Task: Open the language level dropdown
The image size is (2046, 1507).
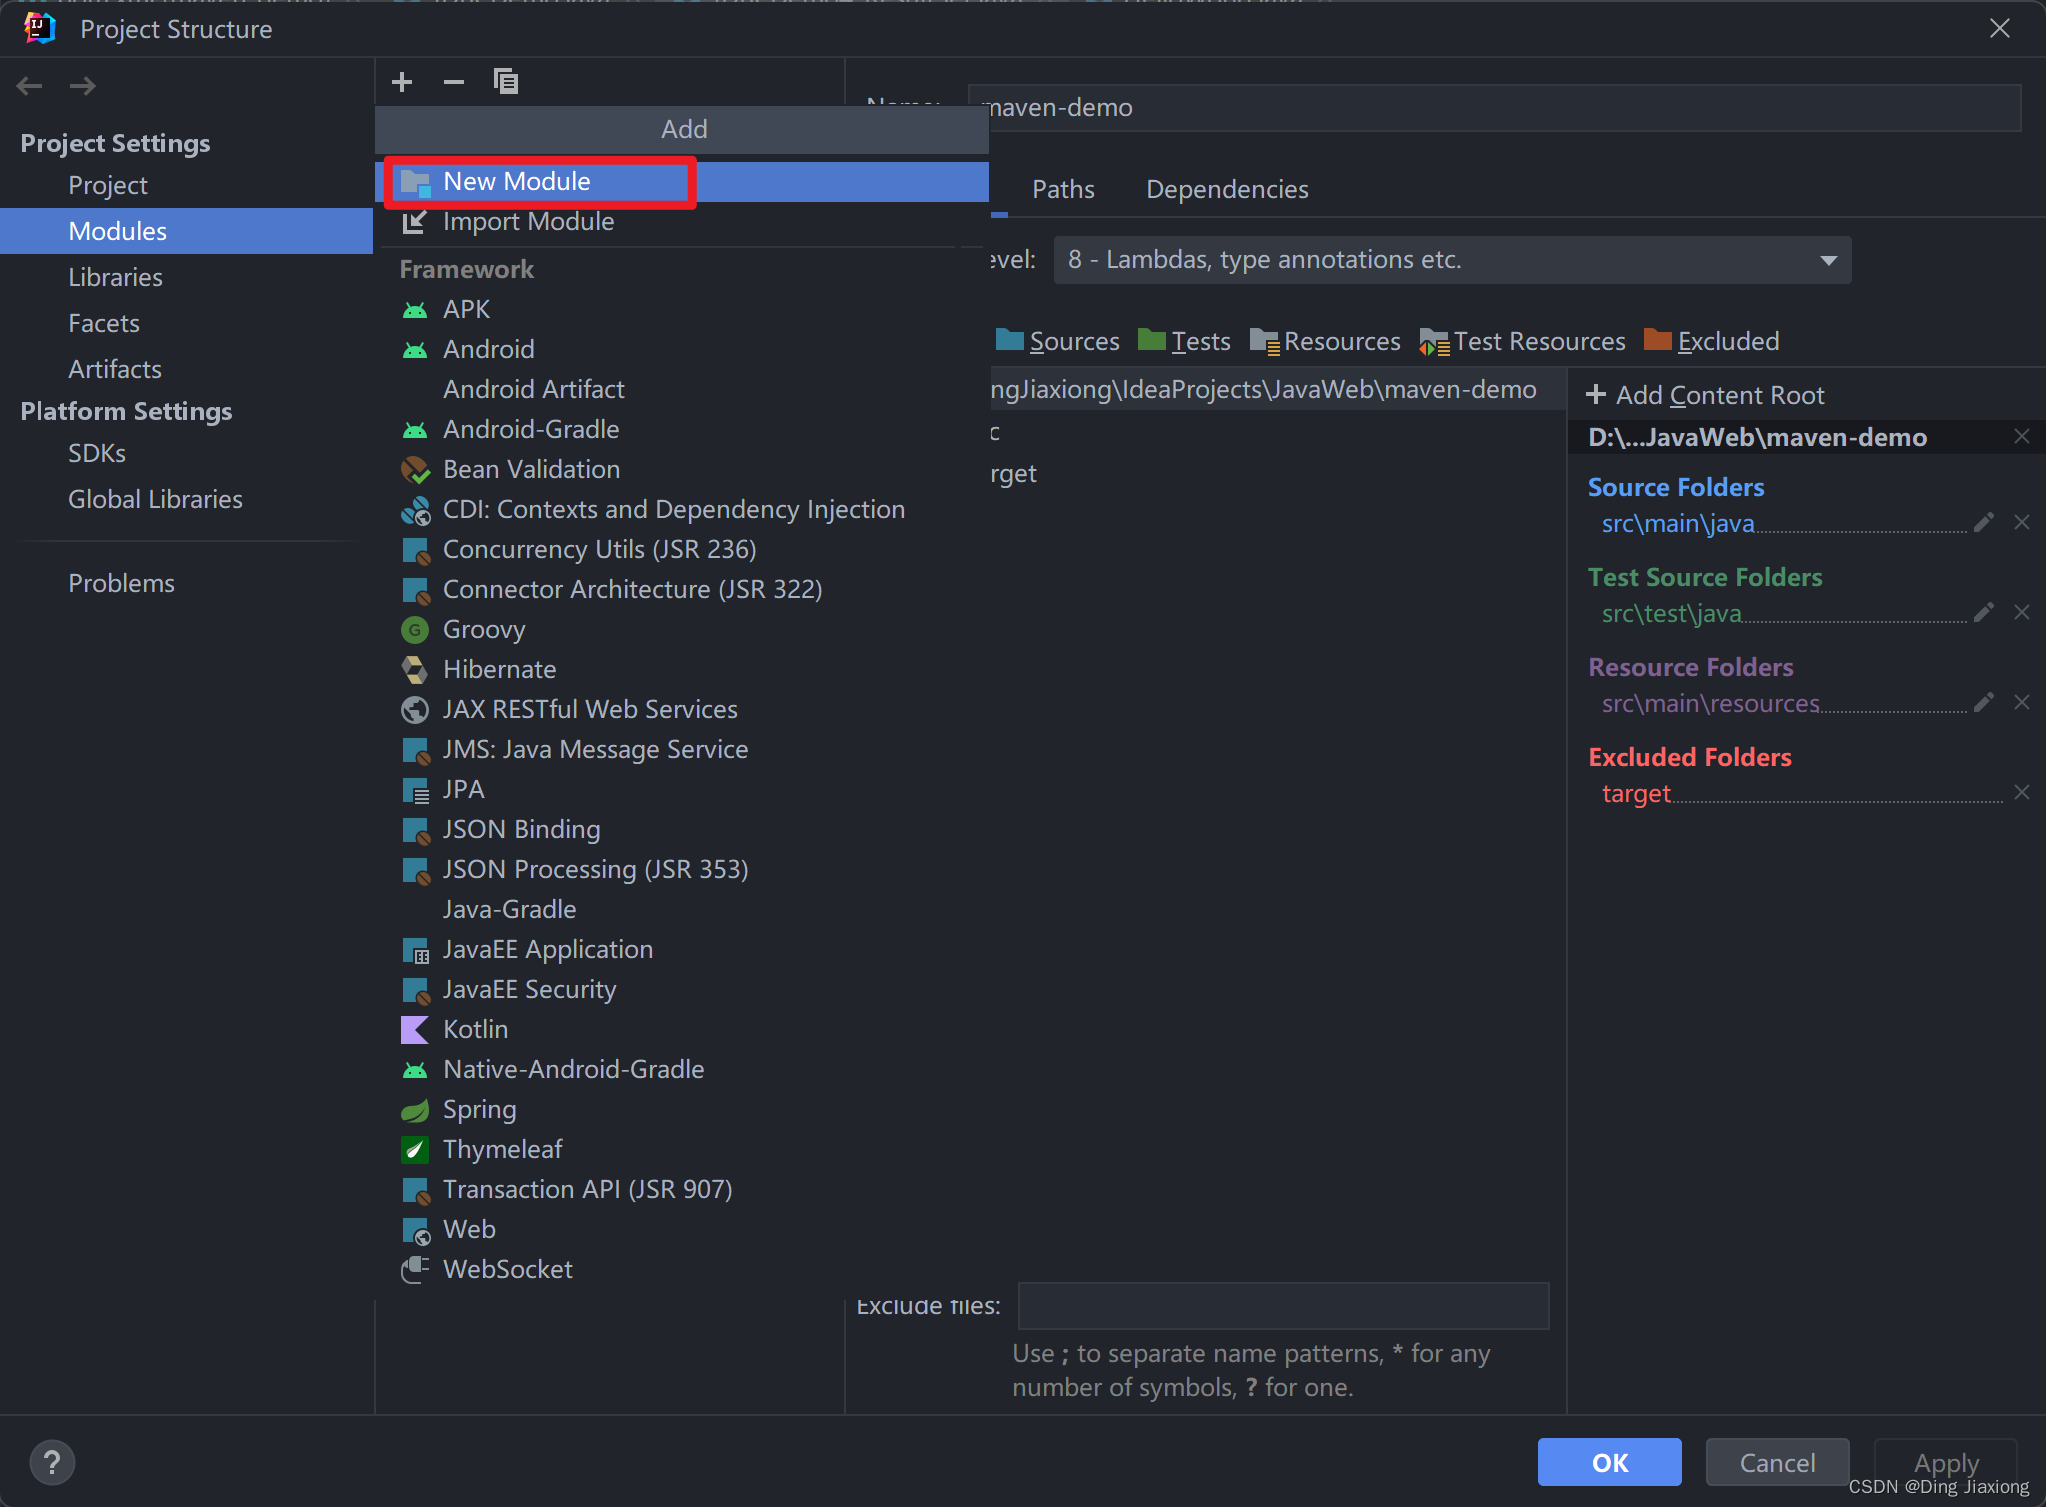Action: click(x=1452, y=260)
